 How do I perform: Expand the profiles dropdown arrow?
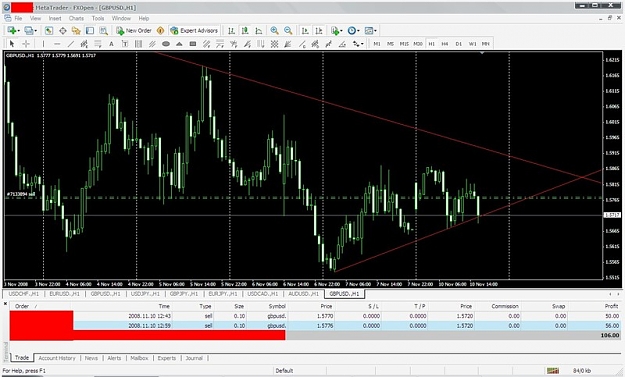[35, 31]
